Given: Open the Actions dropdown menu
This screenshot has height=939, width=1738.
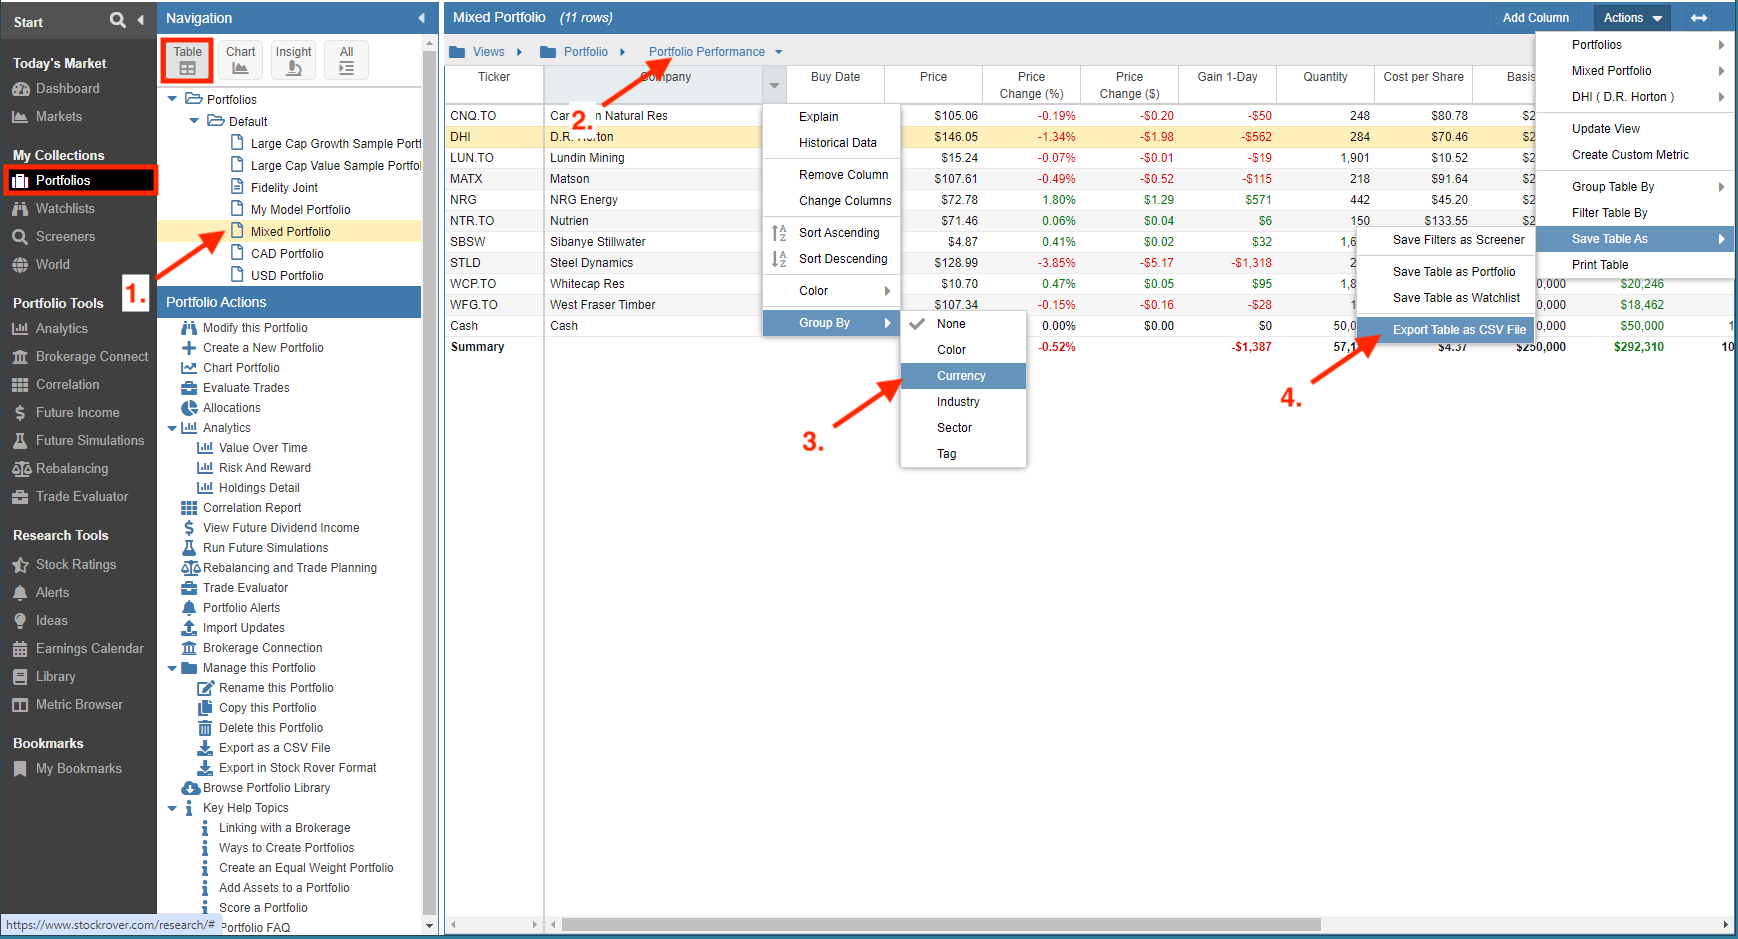Looking at the screenshot, I should [1632, 18].
